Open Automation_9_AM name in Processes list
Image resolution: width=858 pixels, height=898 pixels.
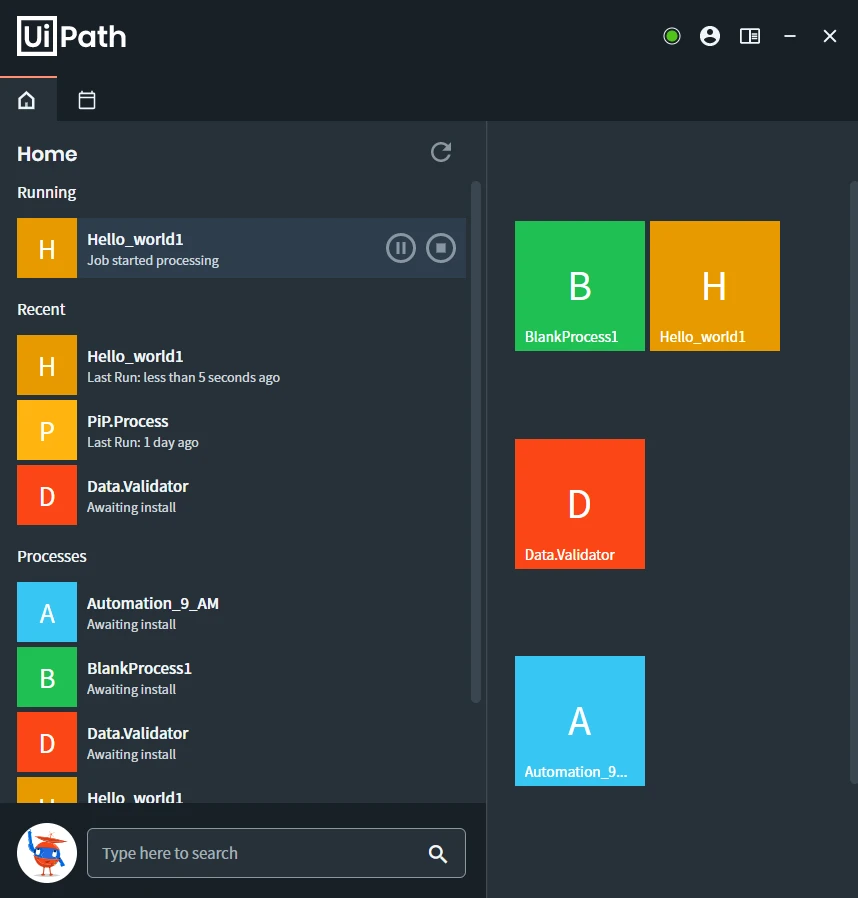click(x=153, y=604)
